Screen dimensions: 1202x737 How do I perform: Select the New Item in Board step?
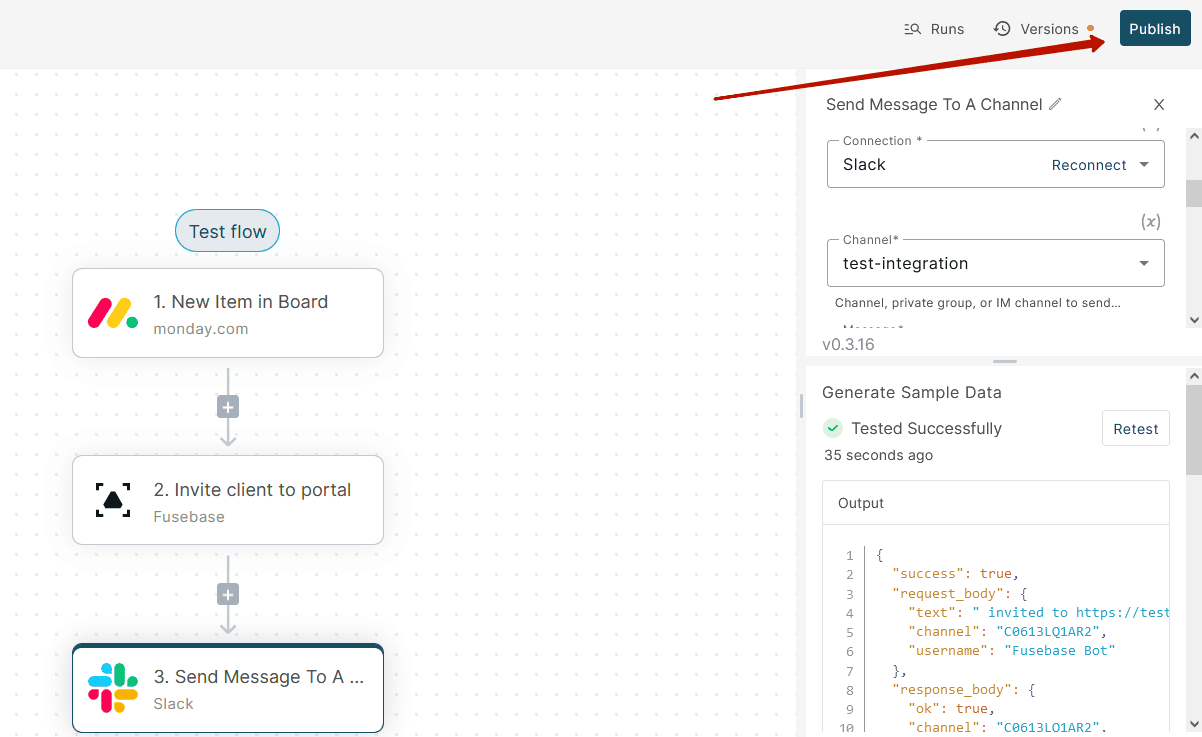(x=228, y=313)
